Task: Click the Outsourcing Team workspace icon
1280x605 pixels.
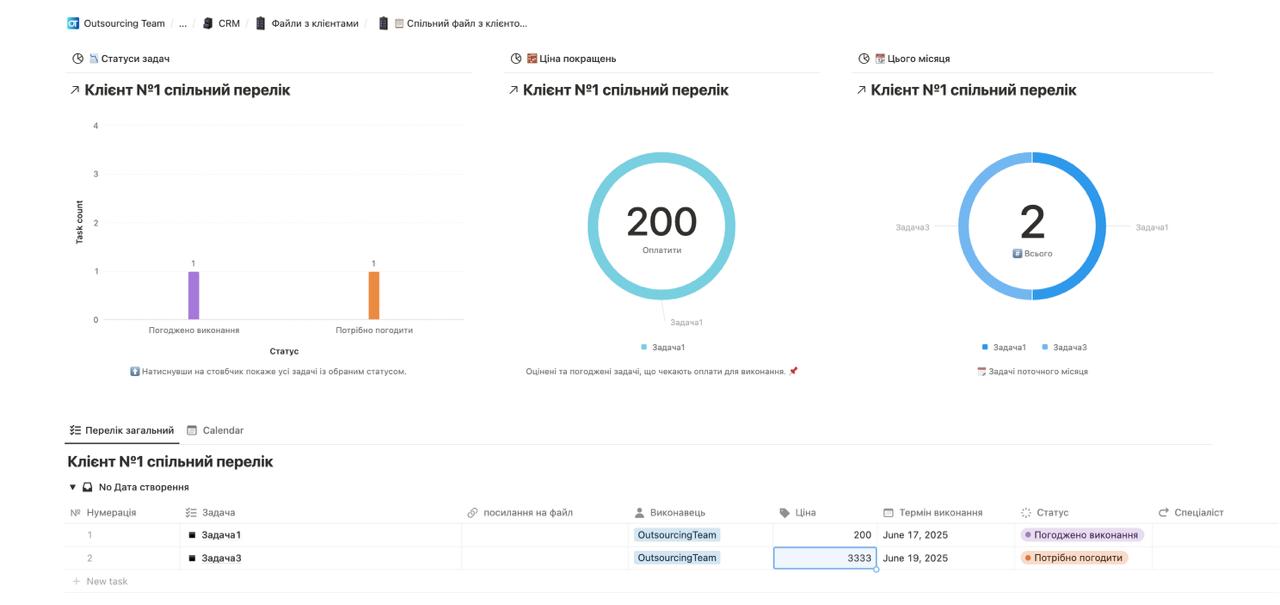Action: click(73, 23)
